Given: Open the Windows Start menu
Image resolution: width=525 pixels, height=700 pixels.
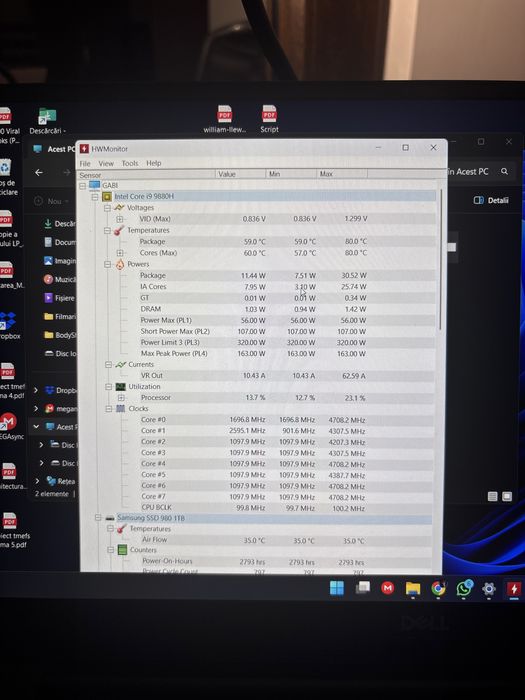Looking at the screenshot, I should [x=337, y=588].
